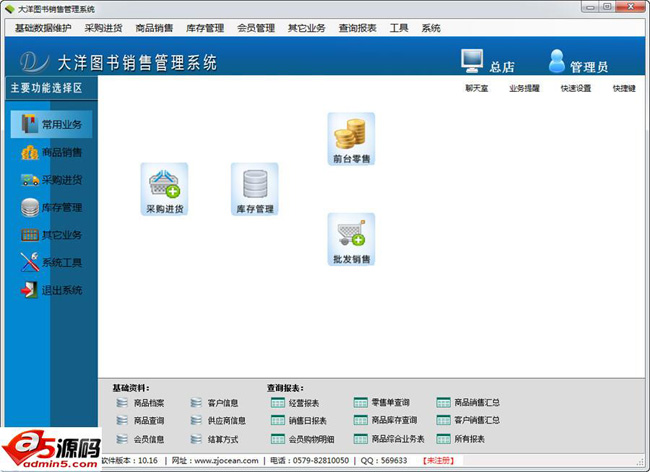This screenshot has height=472, width=650.
Task: Click the 快捷键 link
Action: (x=624, y=88)
